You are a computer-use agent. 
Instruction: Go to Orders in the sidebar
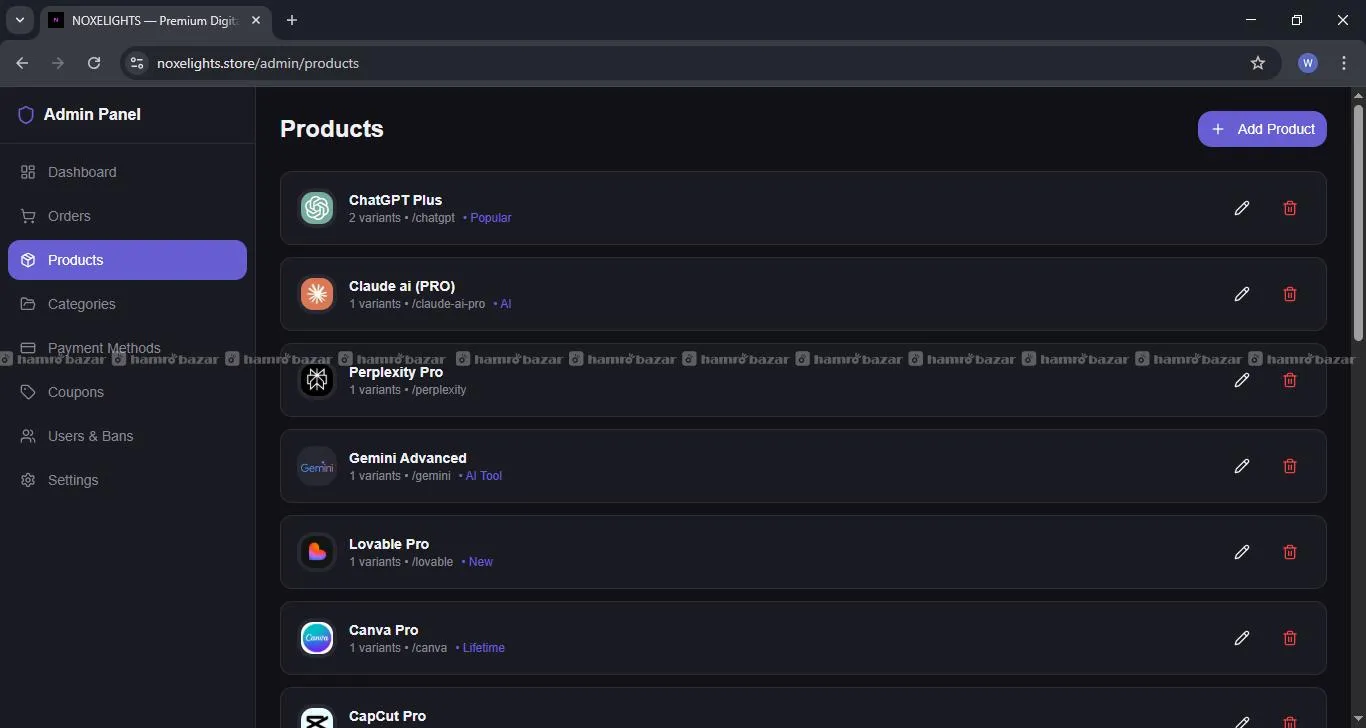pos(69,216)
